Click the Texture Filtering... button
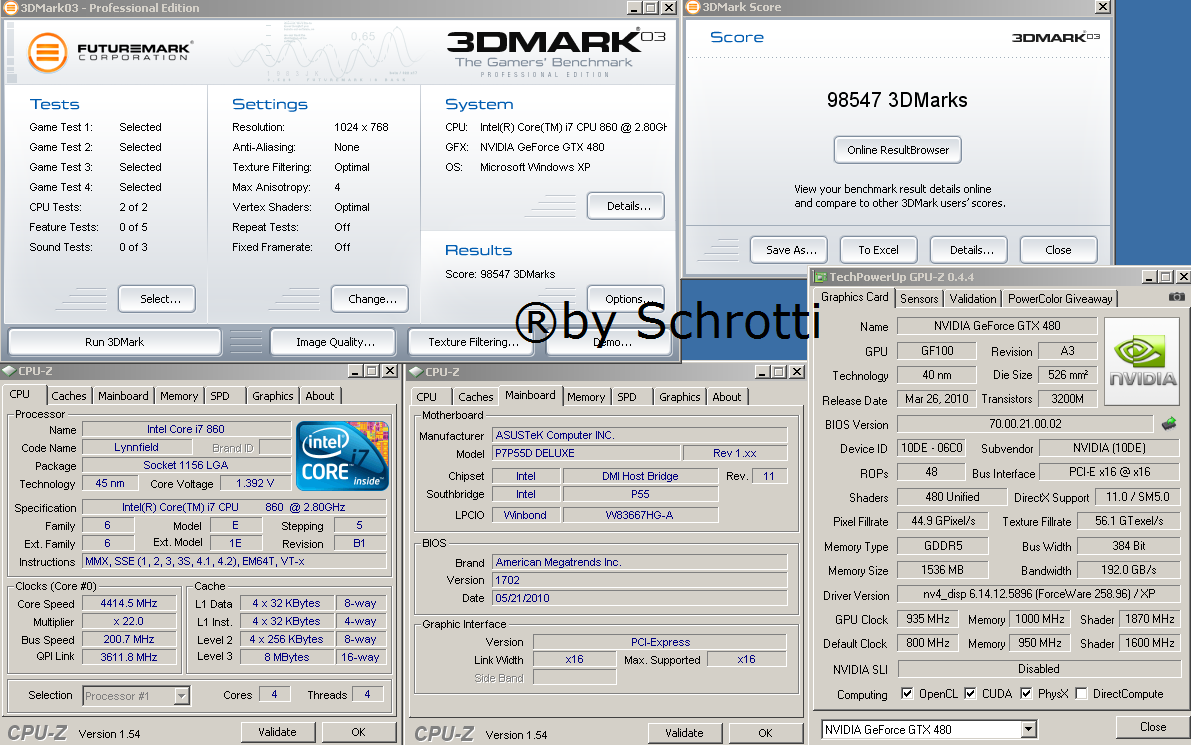1191x745 pixels. click(x=471, y=342)
